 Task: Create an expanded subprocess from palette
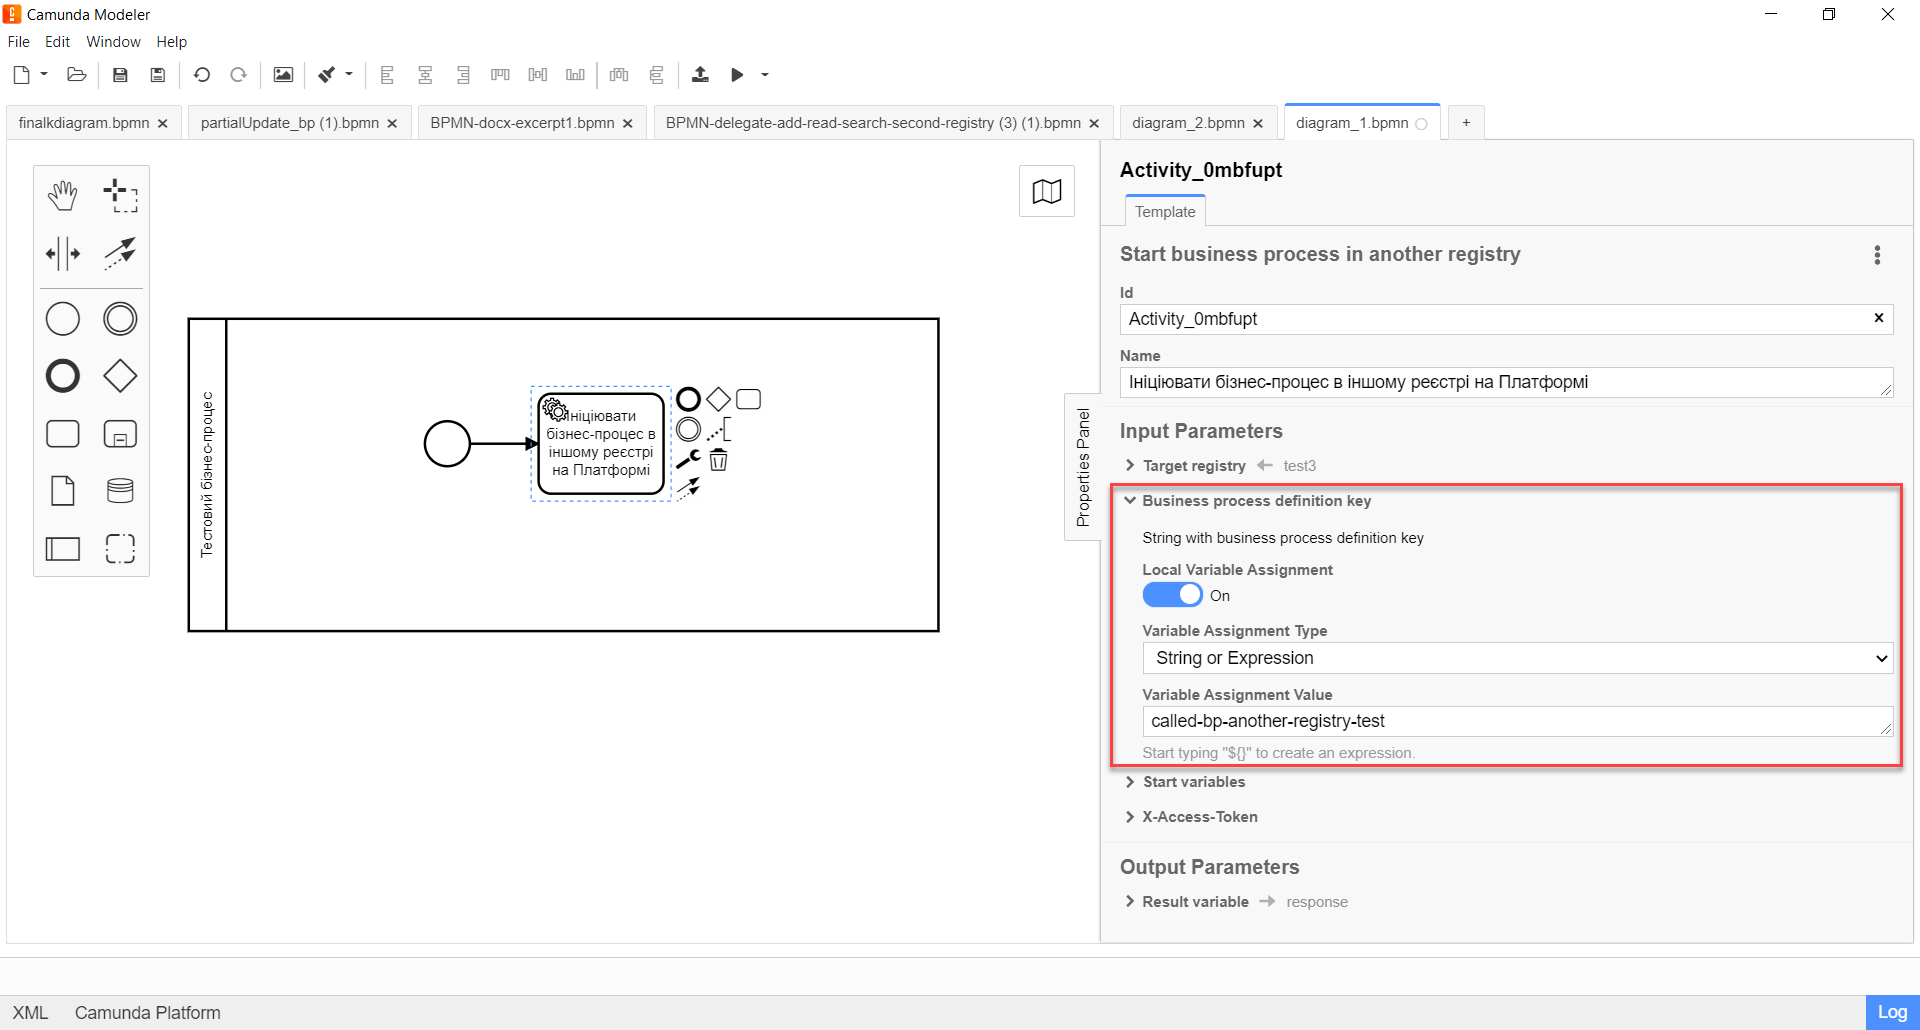[x=120, y=434]
